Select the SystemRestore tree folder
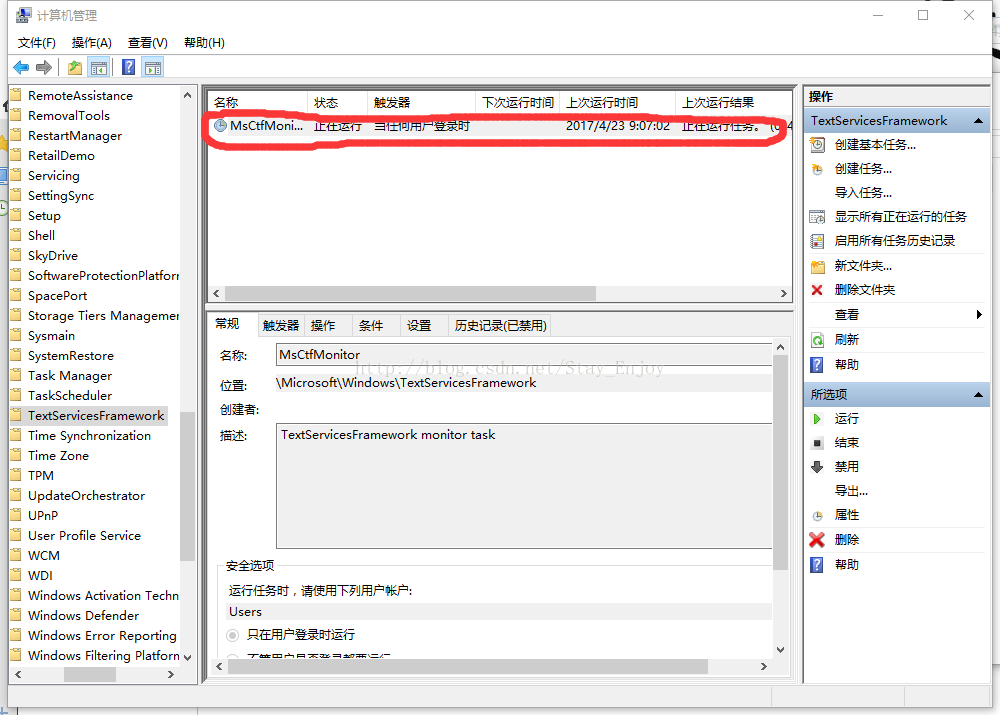Screen dimensions: 1000x715 [x=71, y=355]
